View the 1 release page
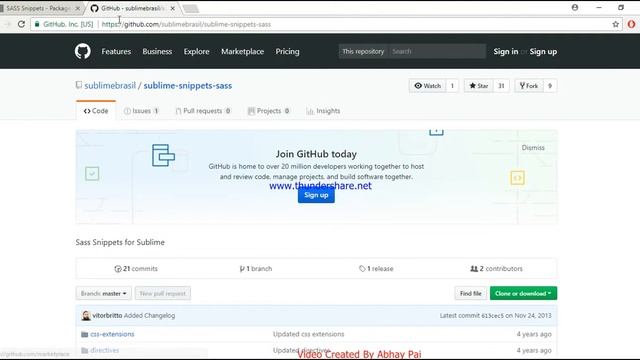Viewport: 640px width, 360px height. coord(376,269)
